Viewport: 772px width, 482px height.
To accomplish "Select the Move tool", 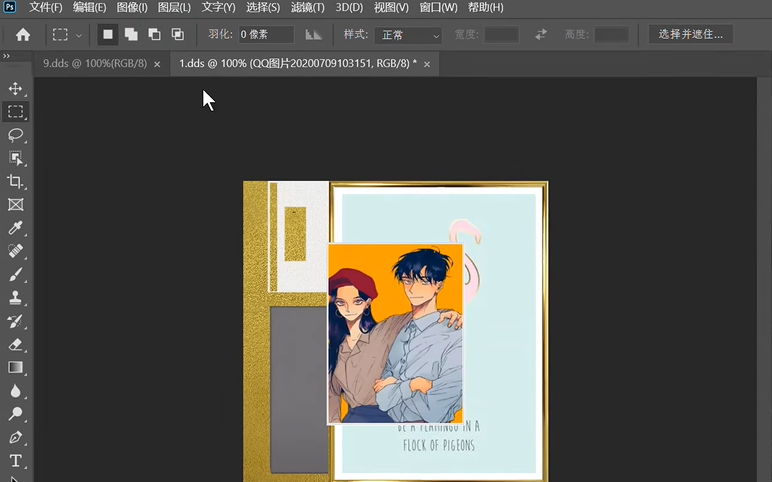I will pos(15,89).
